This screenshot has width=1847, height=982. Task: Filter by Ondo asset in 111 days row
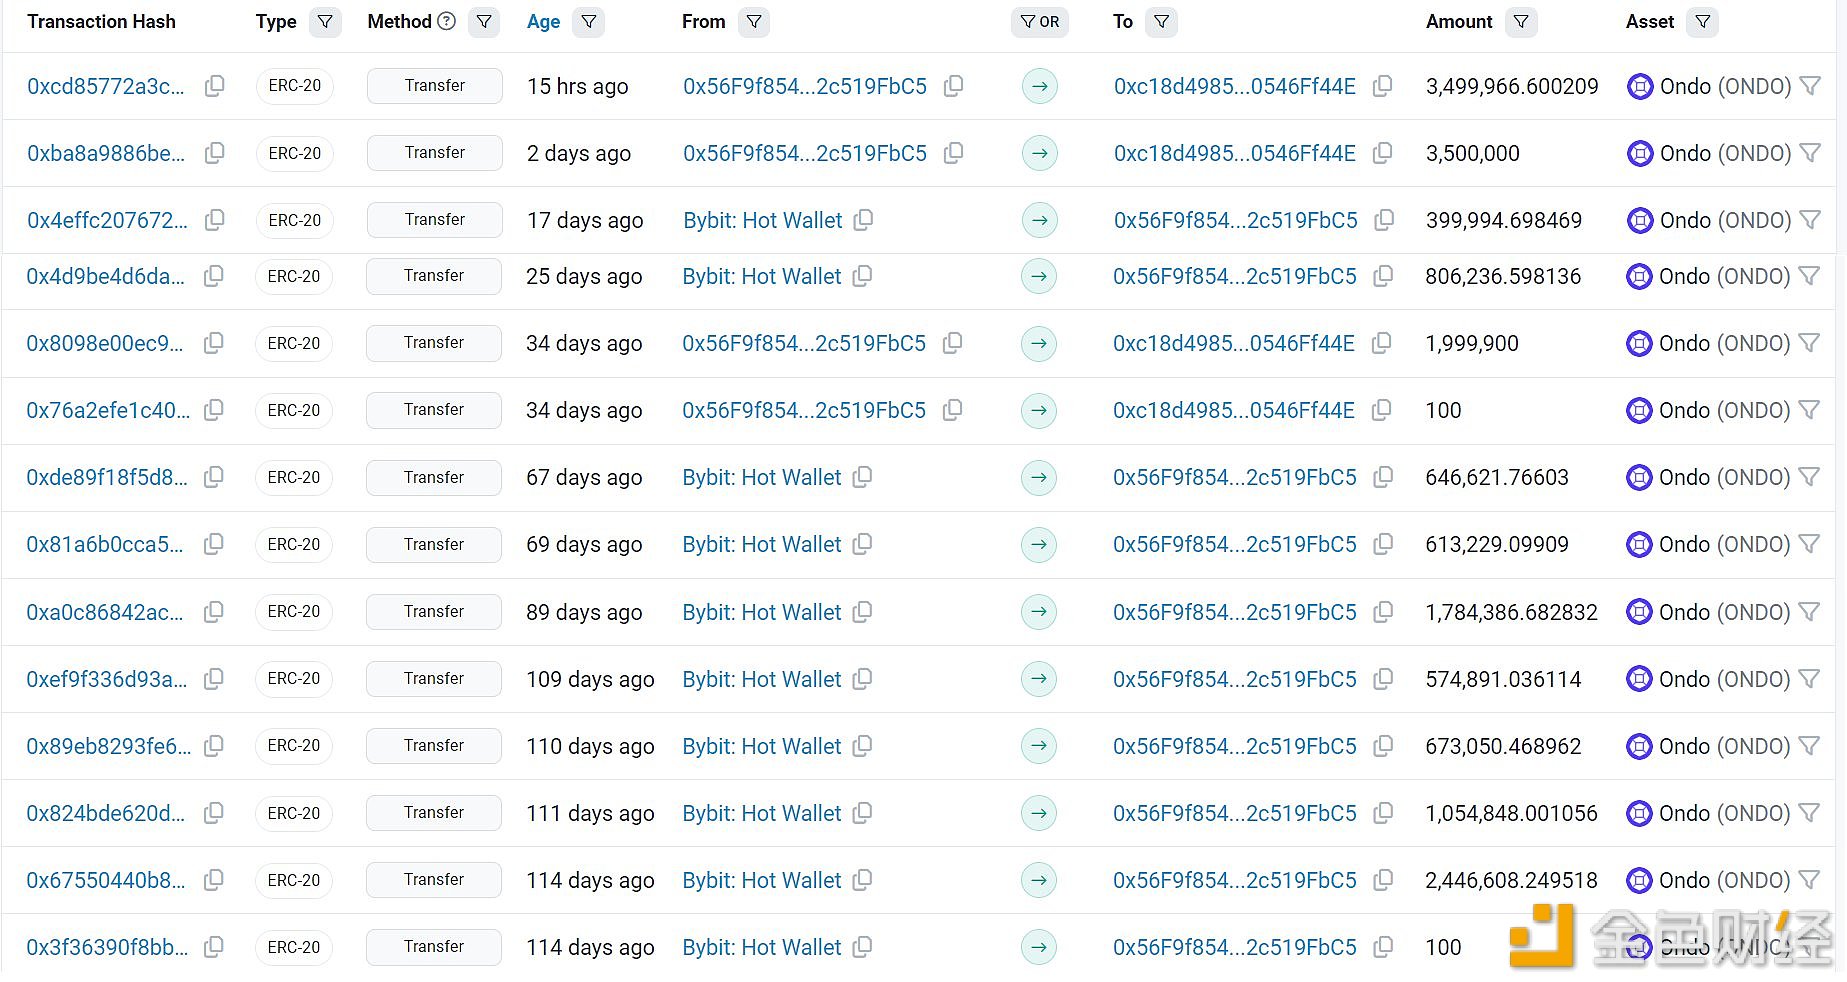1808,813
